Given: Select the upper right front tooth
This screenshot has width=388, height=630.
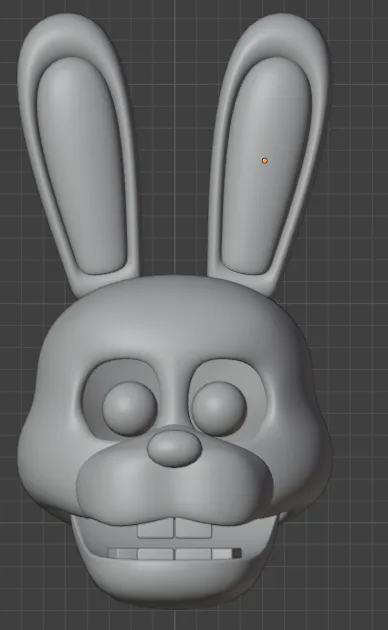Looking at the screenshot, I should (x=194, y=528).
